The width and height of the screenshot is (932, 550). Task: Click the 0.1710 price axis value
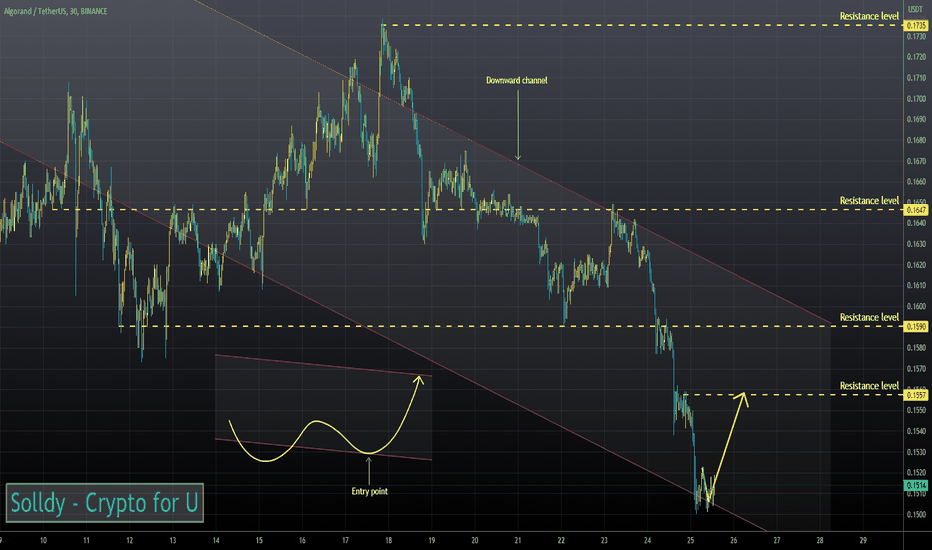tap(916, 78)
